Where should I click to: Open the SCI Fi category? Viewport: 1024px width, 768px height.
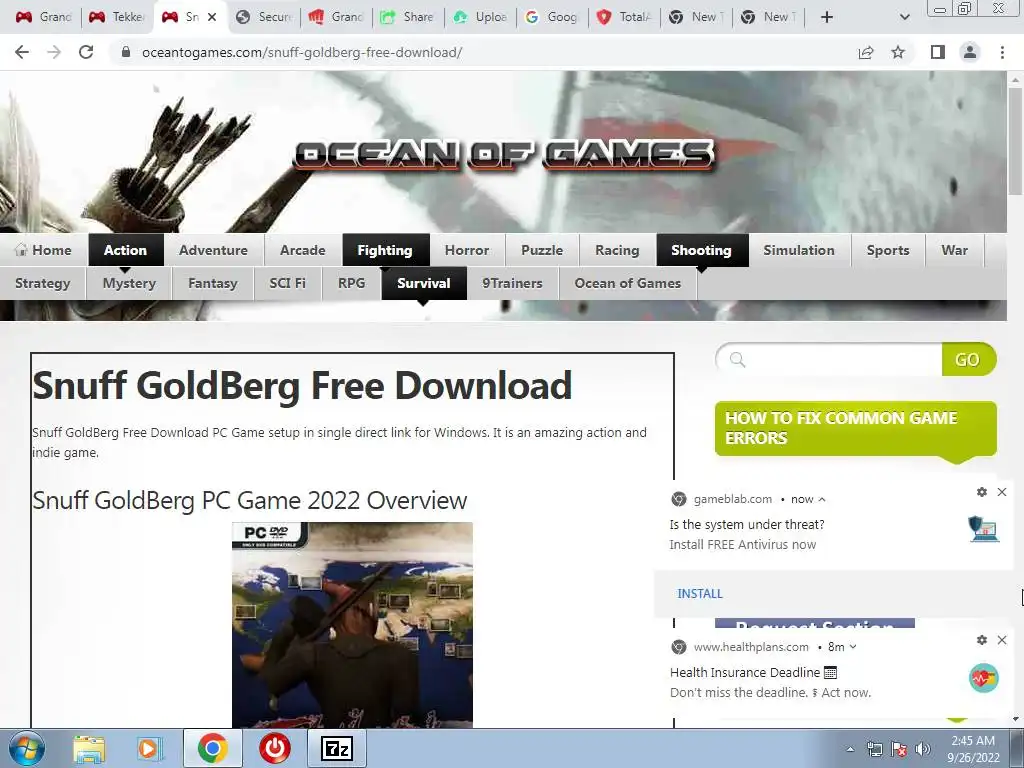287,283
